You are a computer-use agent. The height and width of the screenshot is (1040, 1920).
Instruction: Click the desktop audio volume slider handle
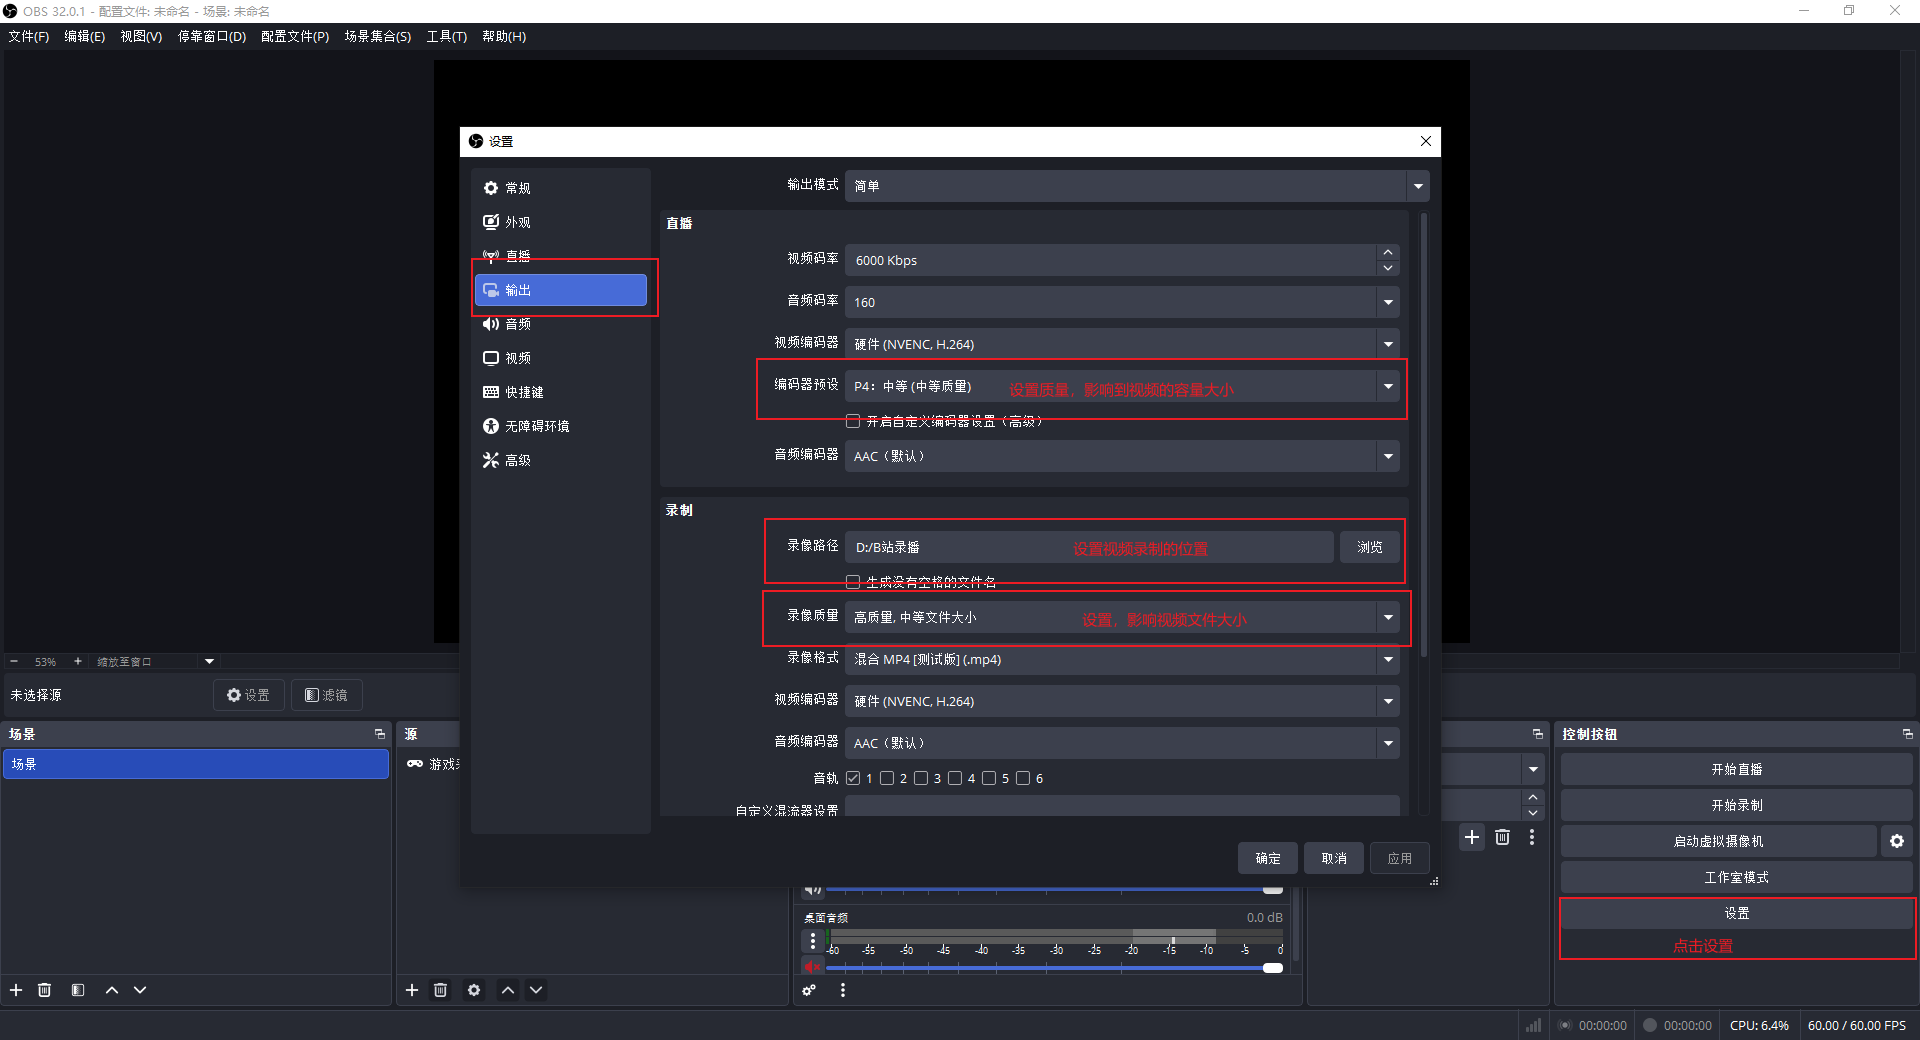(1272, 968)
